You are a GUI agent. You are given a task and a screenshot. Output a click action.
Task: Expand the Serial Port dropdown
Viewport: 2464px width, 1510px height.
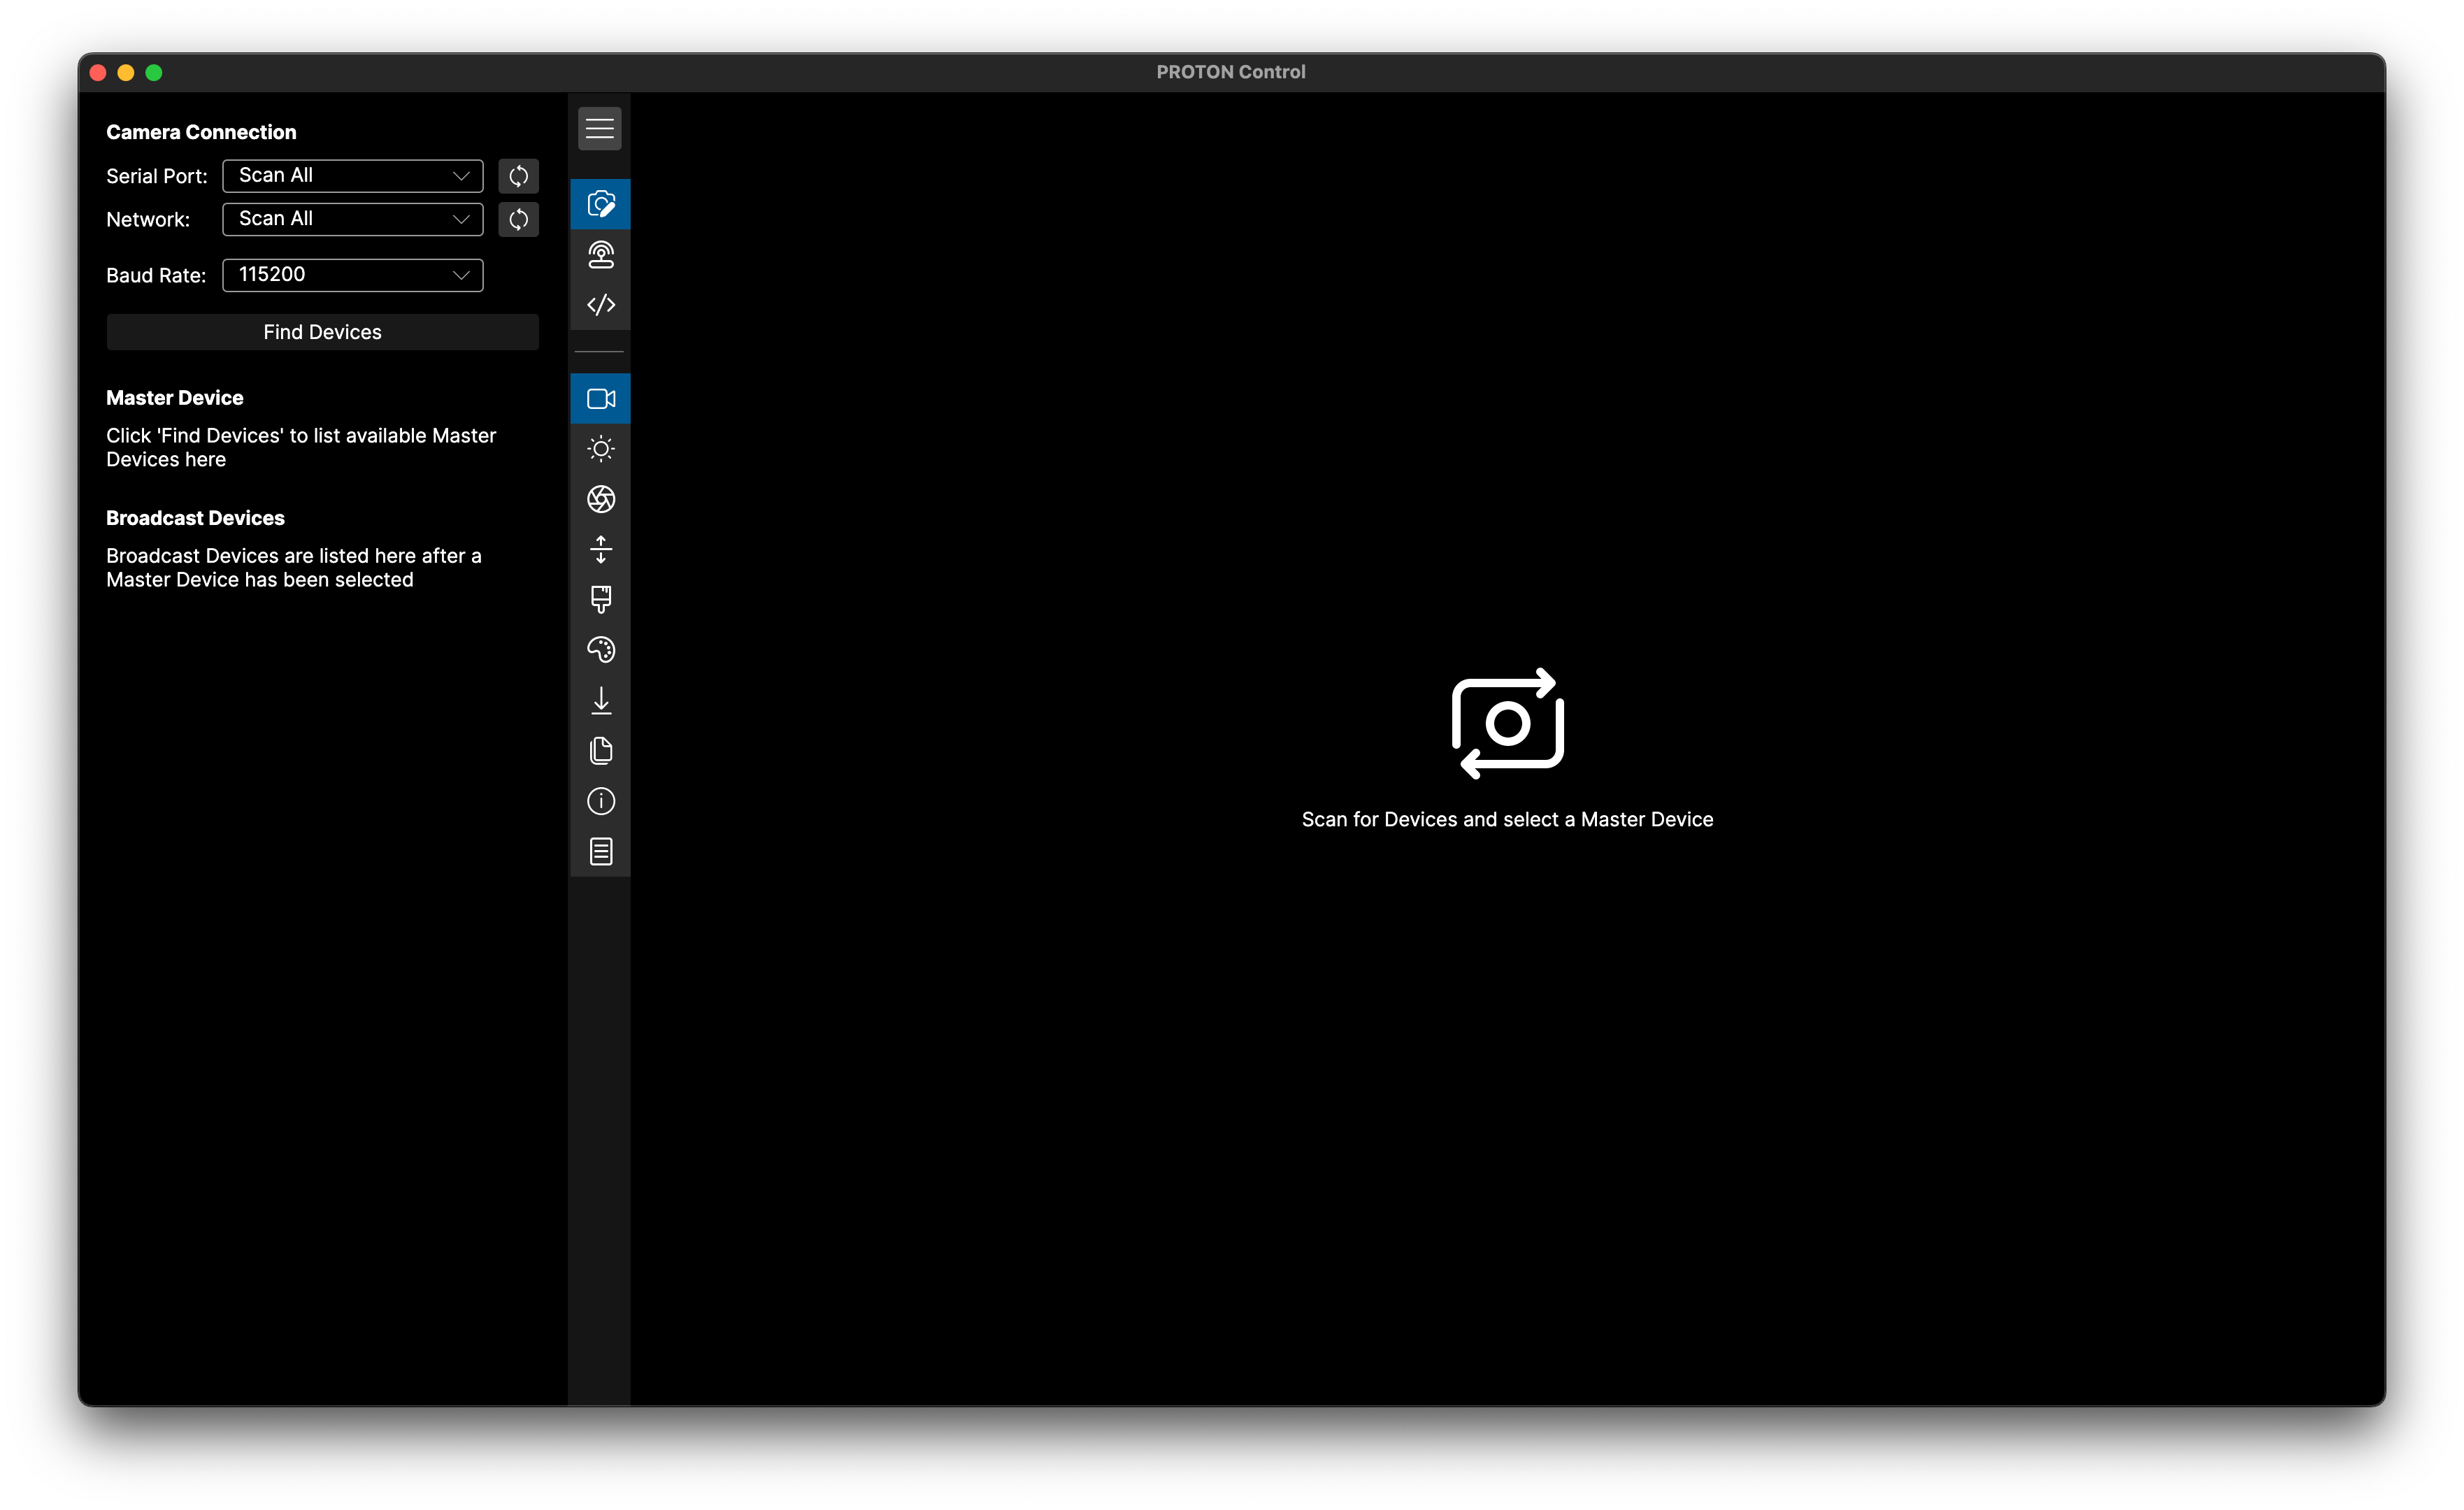(352, 176)
